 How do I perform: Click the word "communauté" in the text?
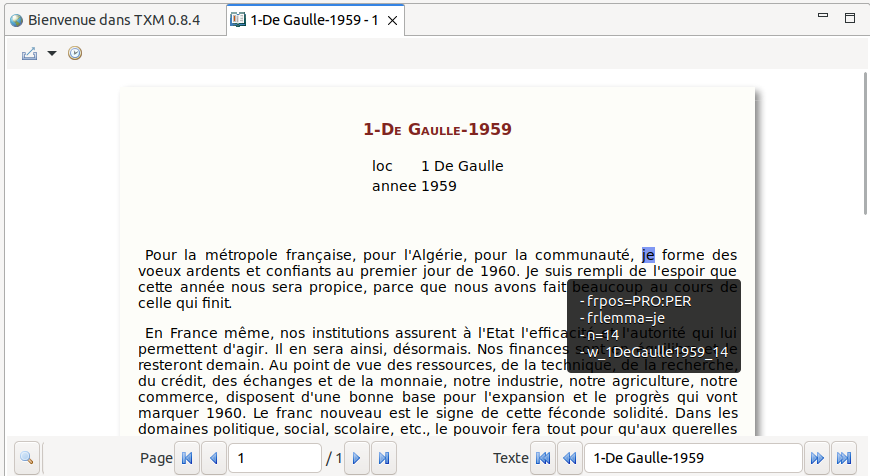(584, 255)
